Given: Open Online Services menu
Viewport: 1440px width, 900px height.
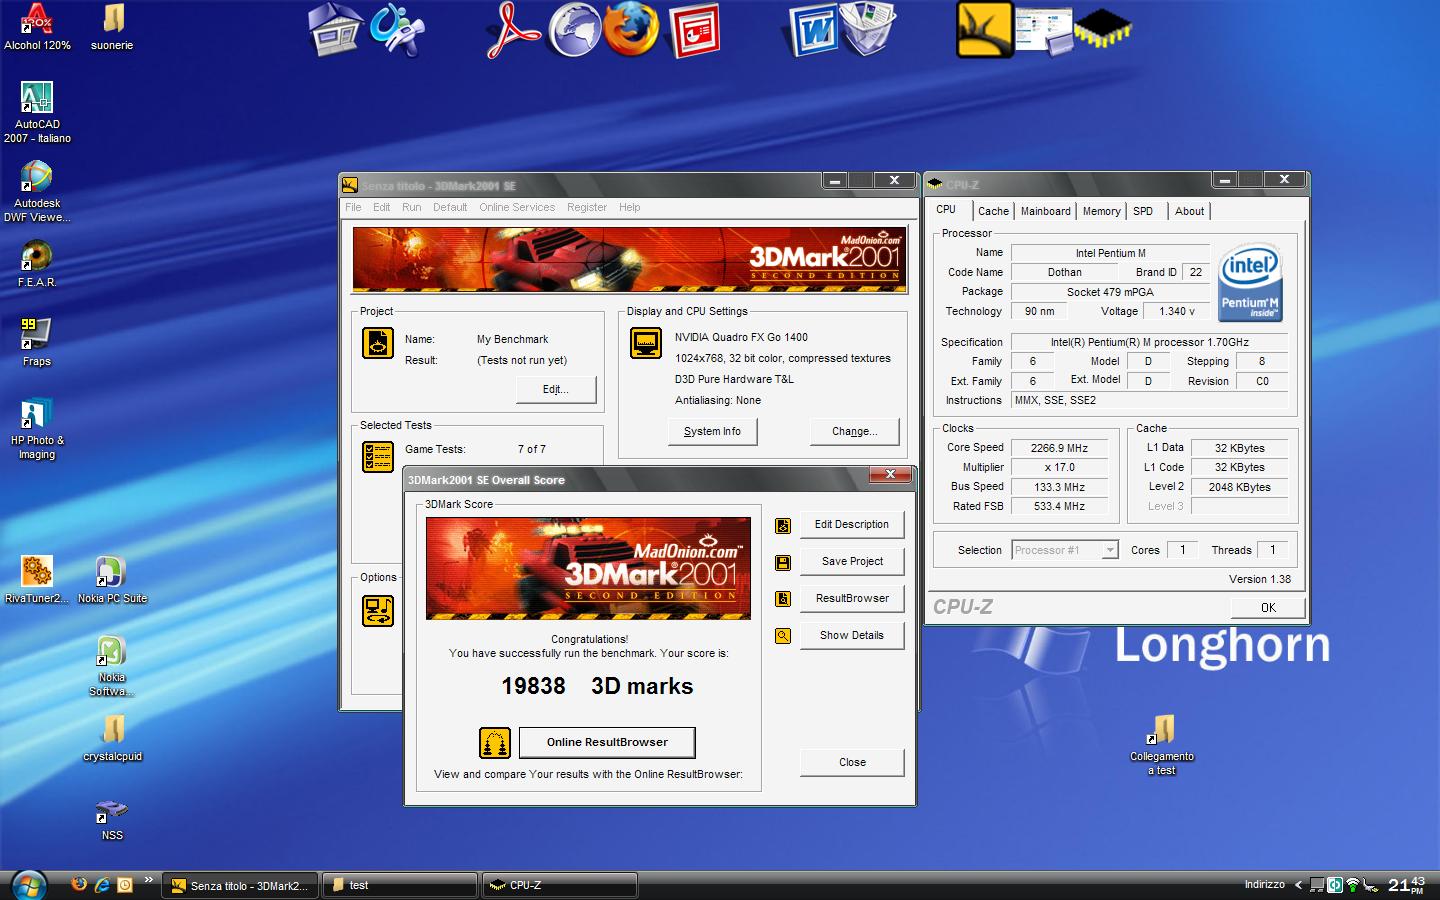Looking at the screenshot, I should [x=517, y=207].
